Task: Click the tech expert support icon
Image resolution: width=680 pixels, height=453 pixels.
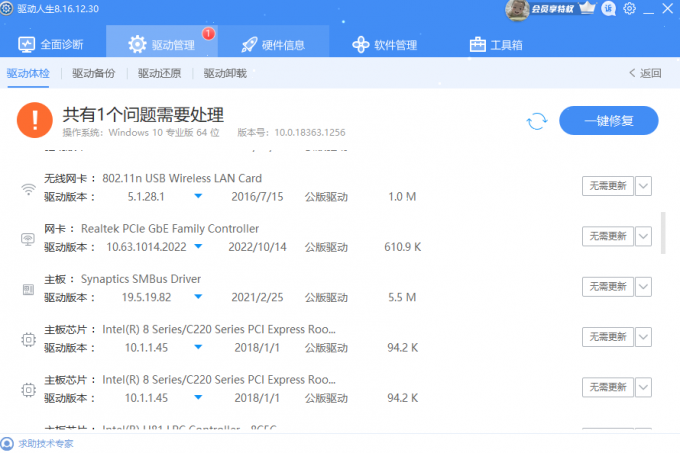Action: click(7, 443)
